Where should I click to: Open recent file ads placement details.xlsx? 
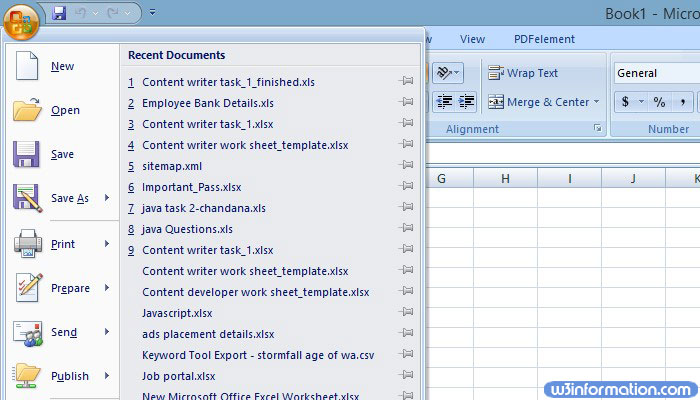(208, 334)
